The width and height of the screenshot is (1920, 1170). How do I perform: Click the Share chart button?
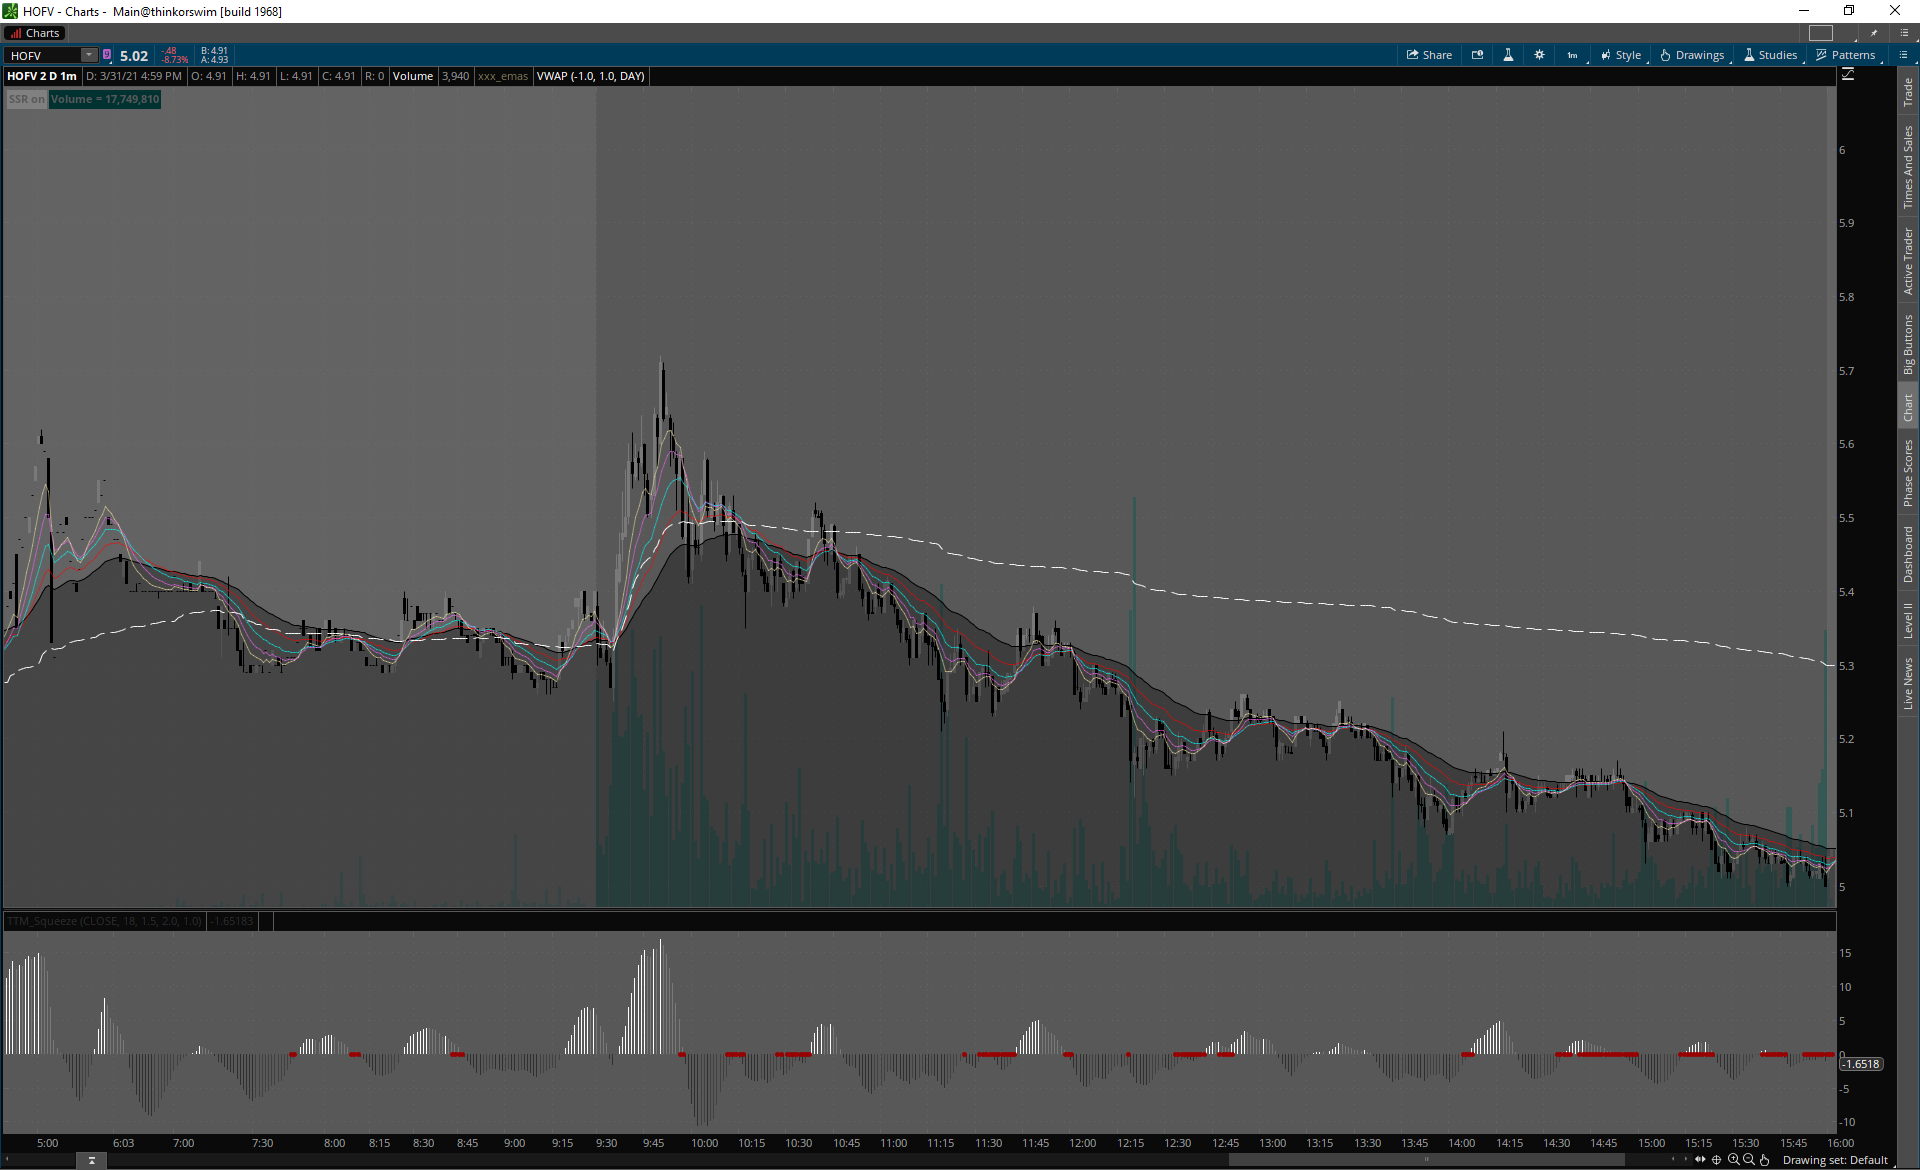[x=1429, y=55]
